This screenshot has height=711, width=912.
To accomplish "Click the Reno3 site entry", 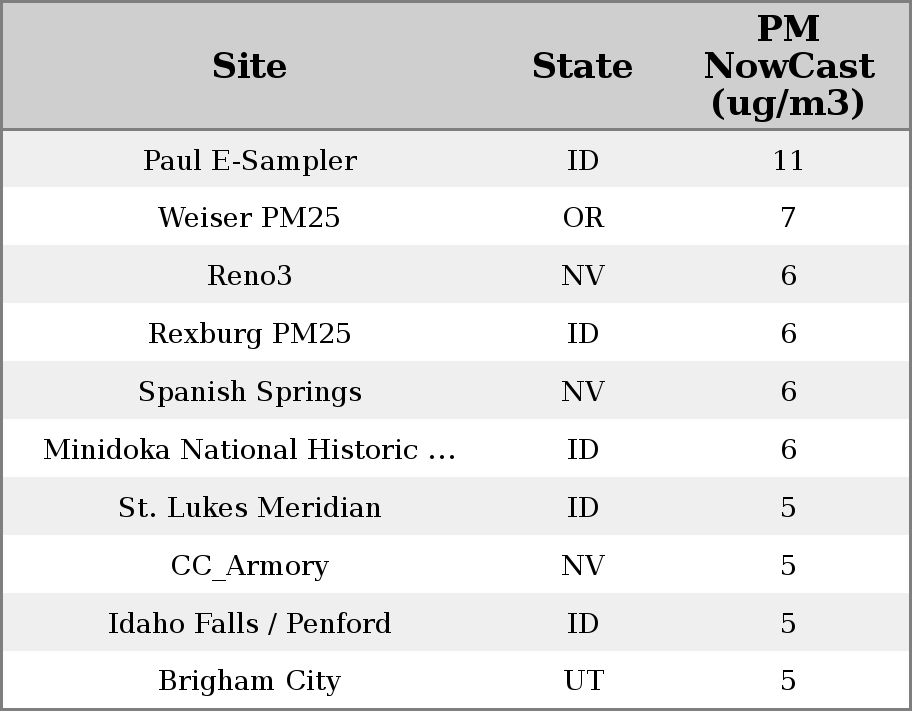I will coord(249,276).
